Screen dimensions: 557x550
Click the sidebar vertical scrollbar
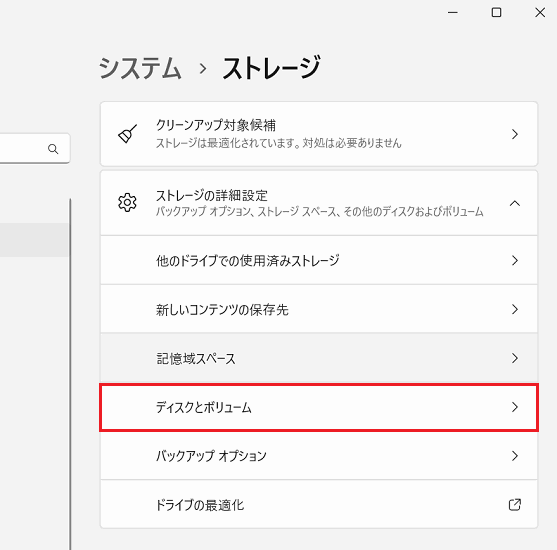coord(70,374)
